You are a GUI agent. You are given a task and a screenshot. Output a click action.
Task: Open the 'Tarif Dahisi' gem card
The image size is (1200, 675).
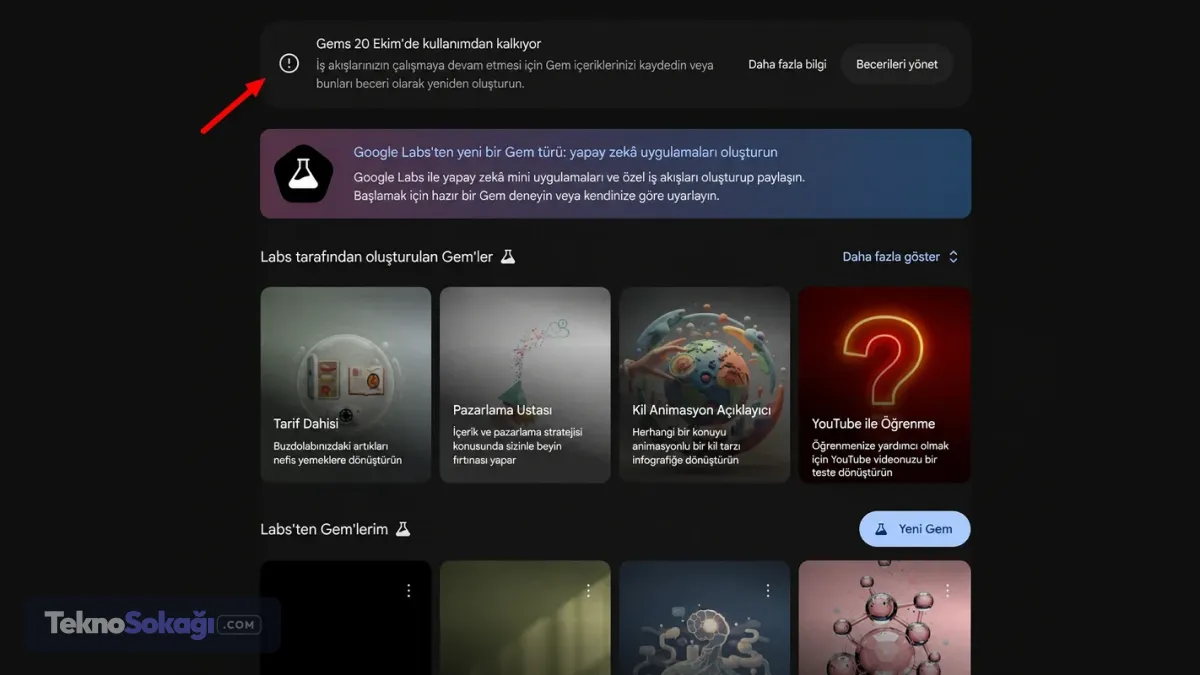[x=346, y=385]
